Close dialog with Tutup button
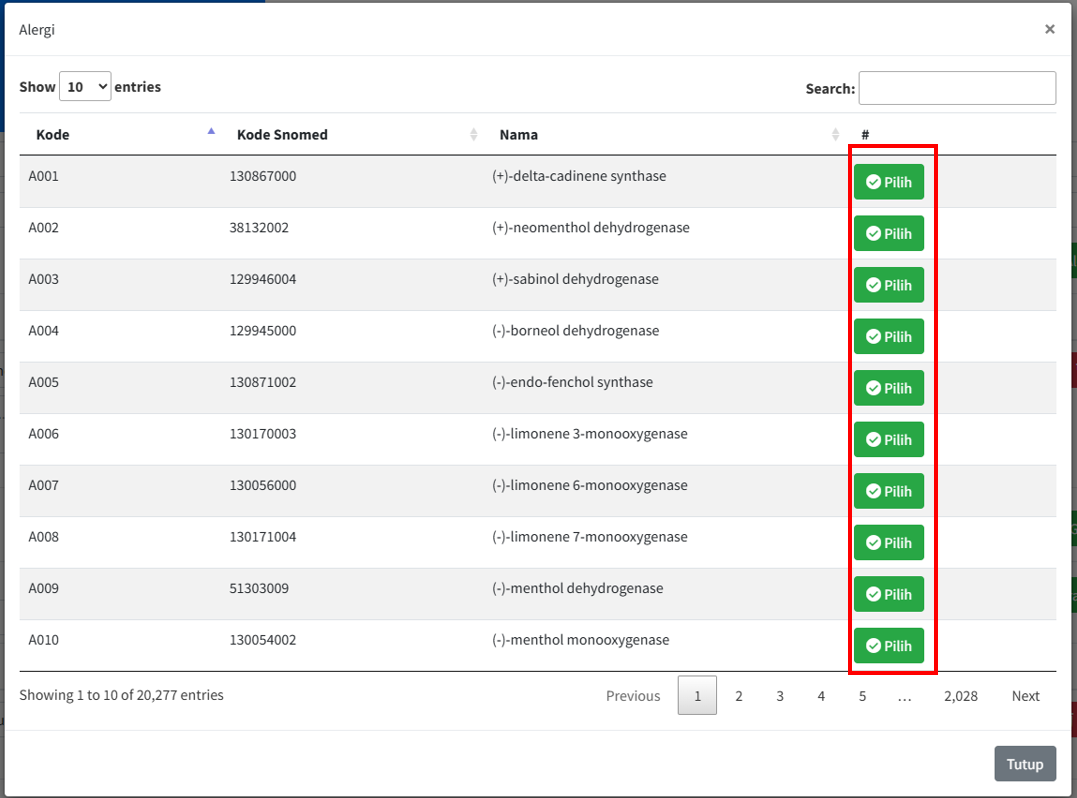 [1024, 764]
